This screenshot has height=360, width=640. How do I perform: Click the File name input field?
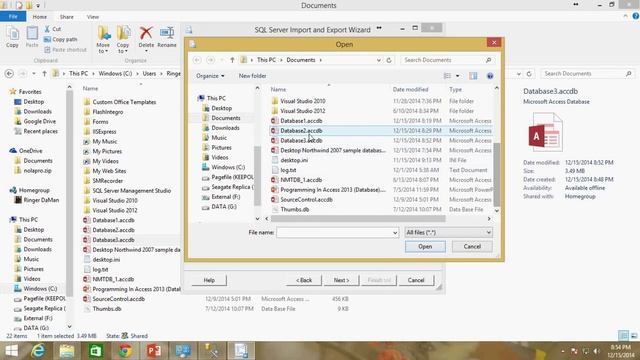pos(334,233)
